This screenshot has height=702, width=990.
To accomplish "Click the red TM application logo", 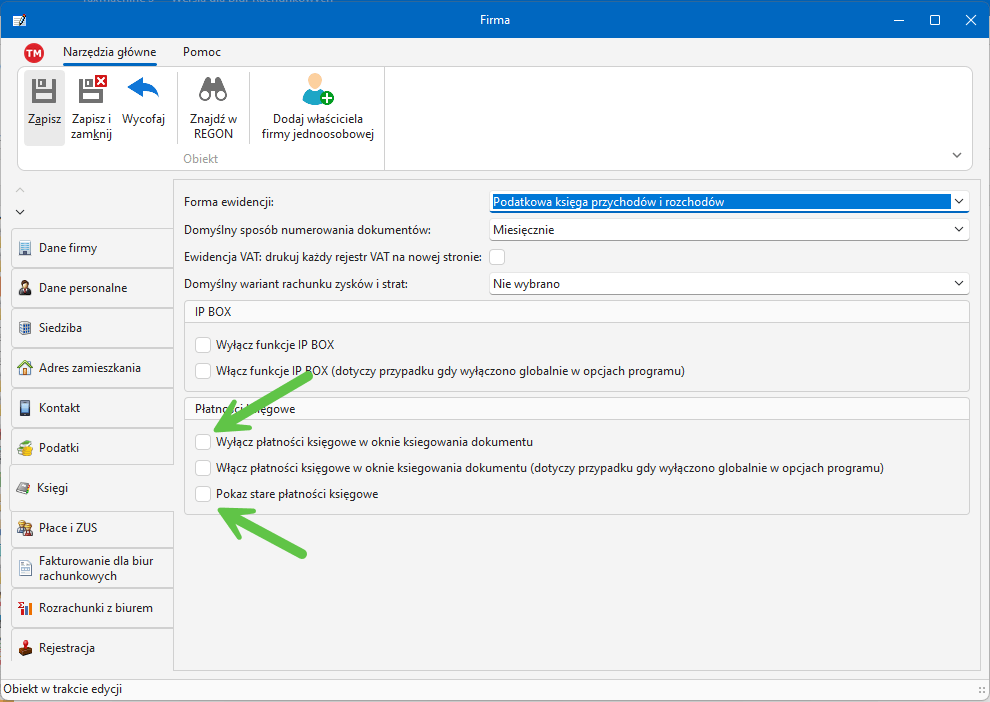I will click(34, 53).
